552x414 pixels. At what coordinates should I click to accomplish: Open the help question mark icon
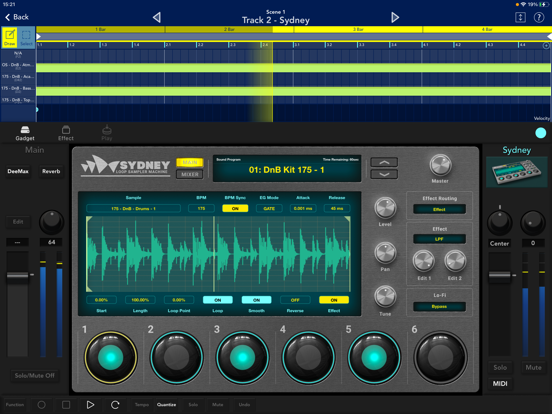(x=539, y=17)
